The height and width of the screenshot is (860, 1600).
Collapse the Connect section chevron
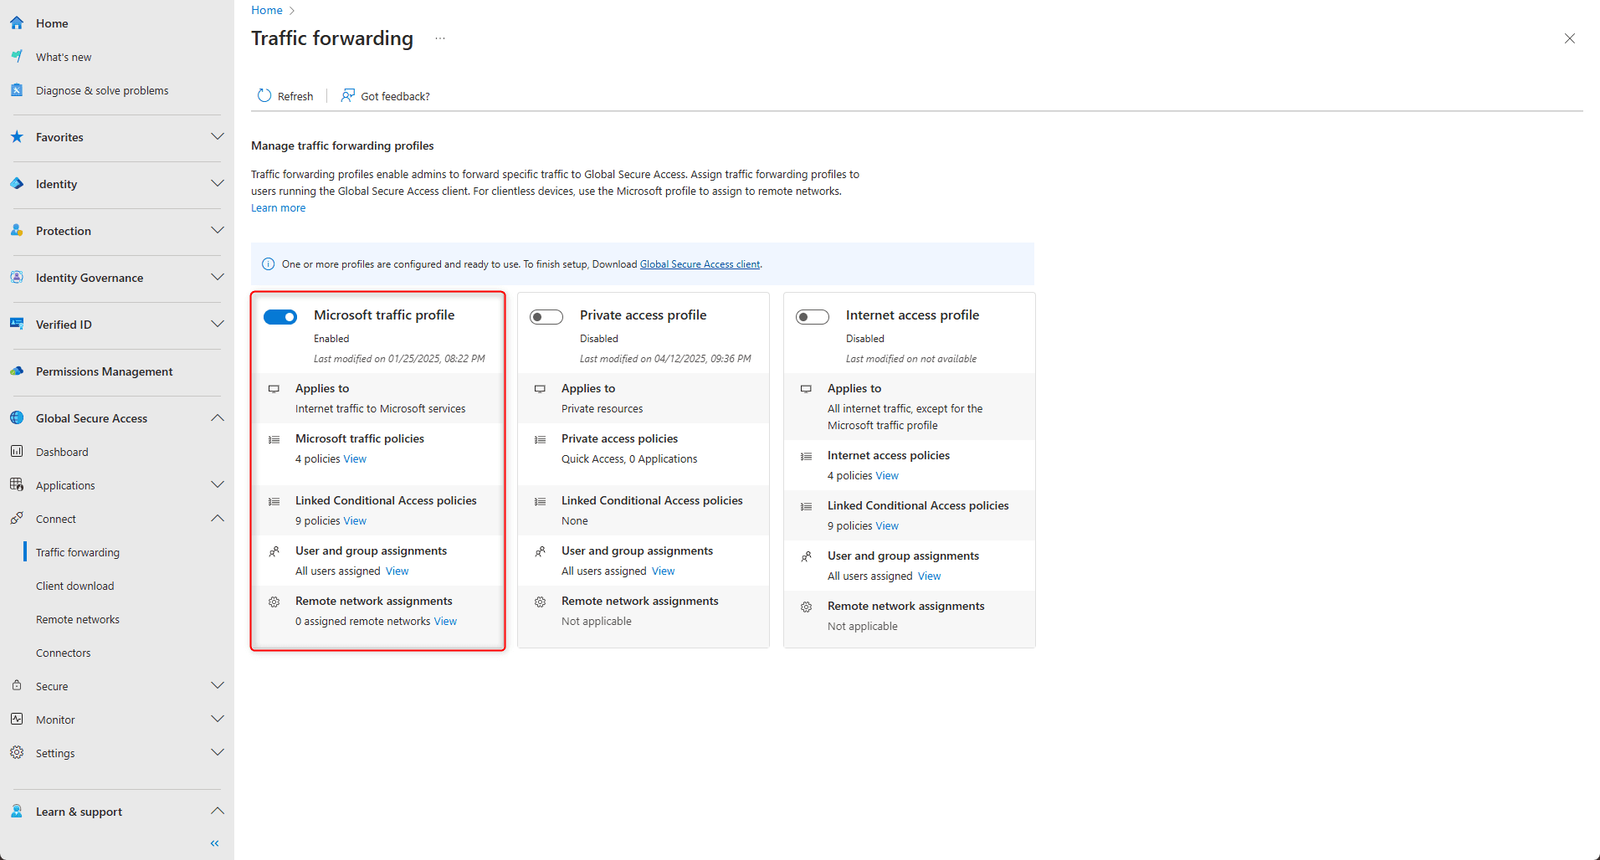217,519
